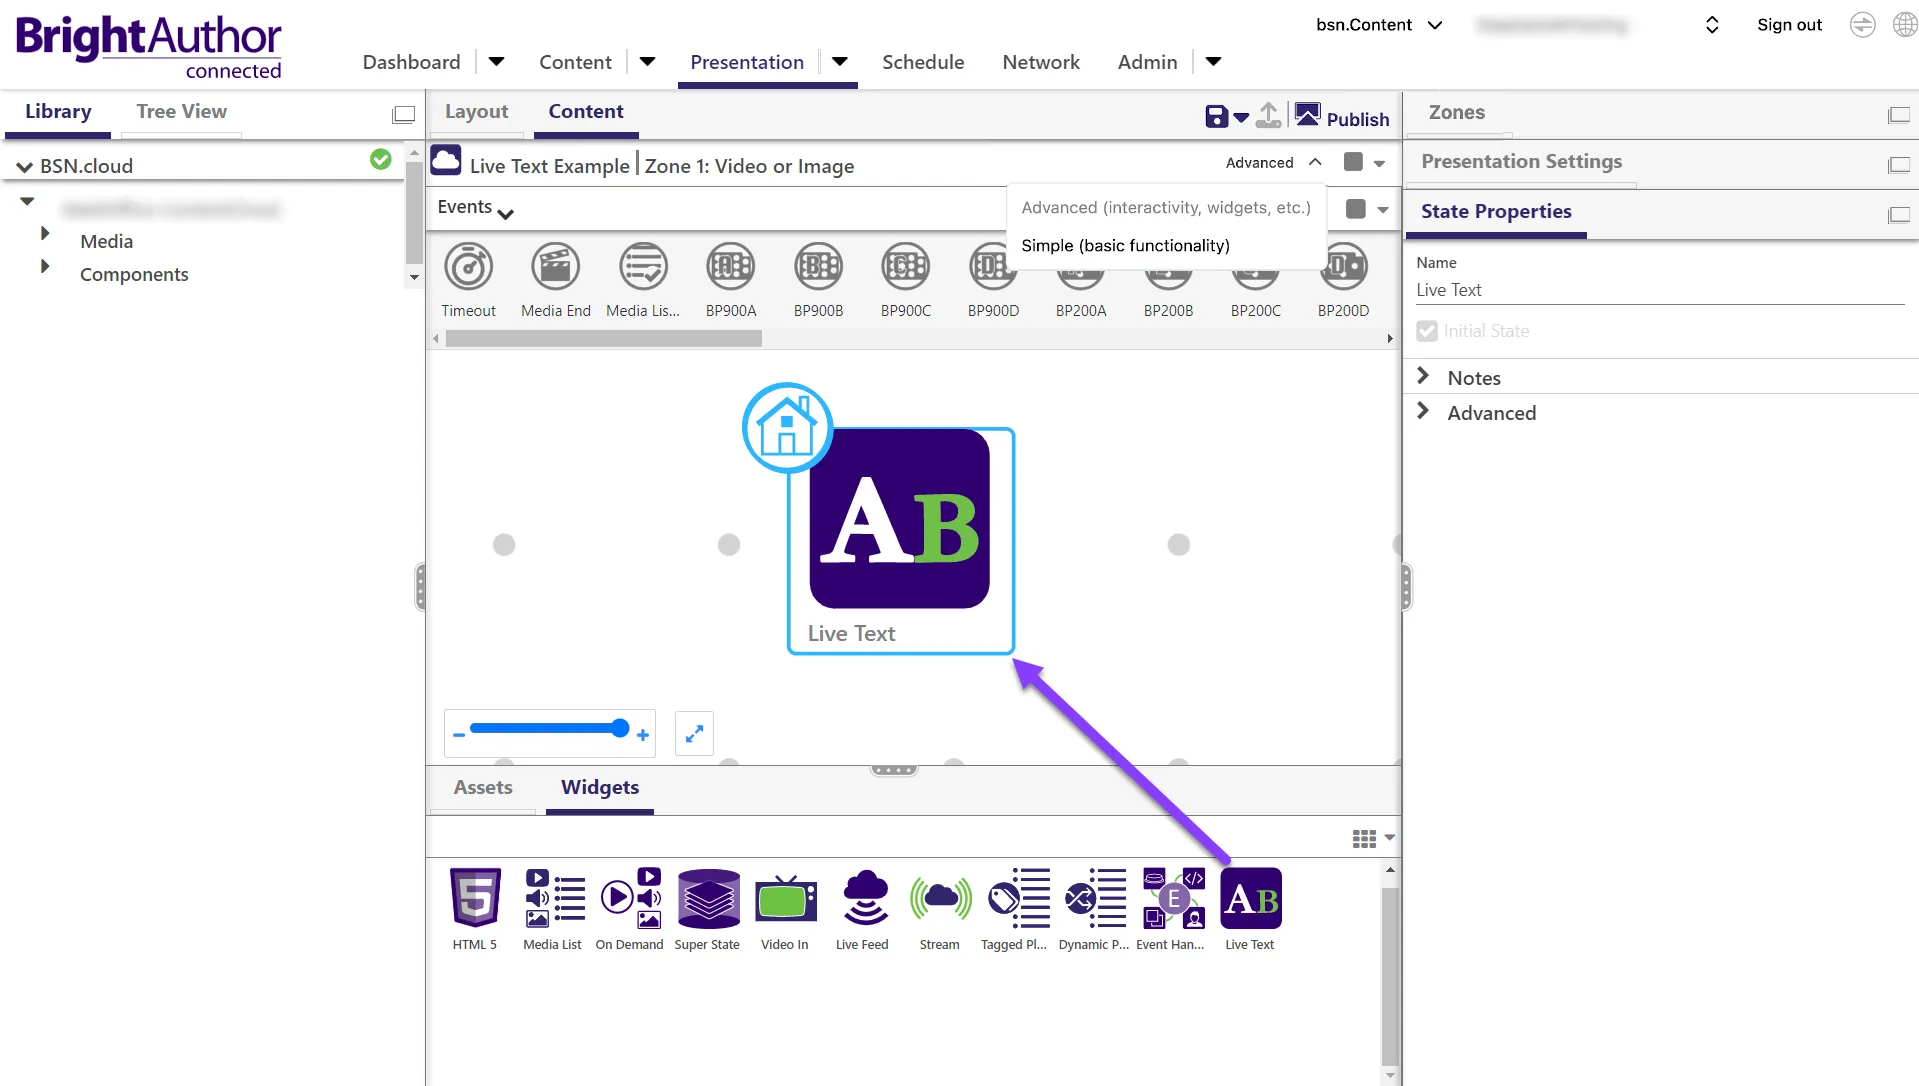Select the Dynamic Playlist widget
This screenshot has height=1086, width=1919.
coord(1096,898)
